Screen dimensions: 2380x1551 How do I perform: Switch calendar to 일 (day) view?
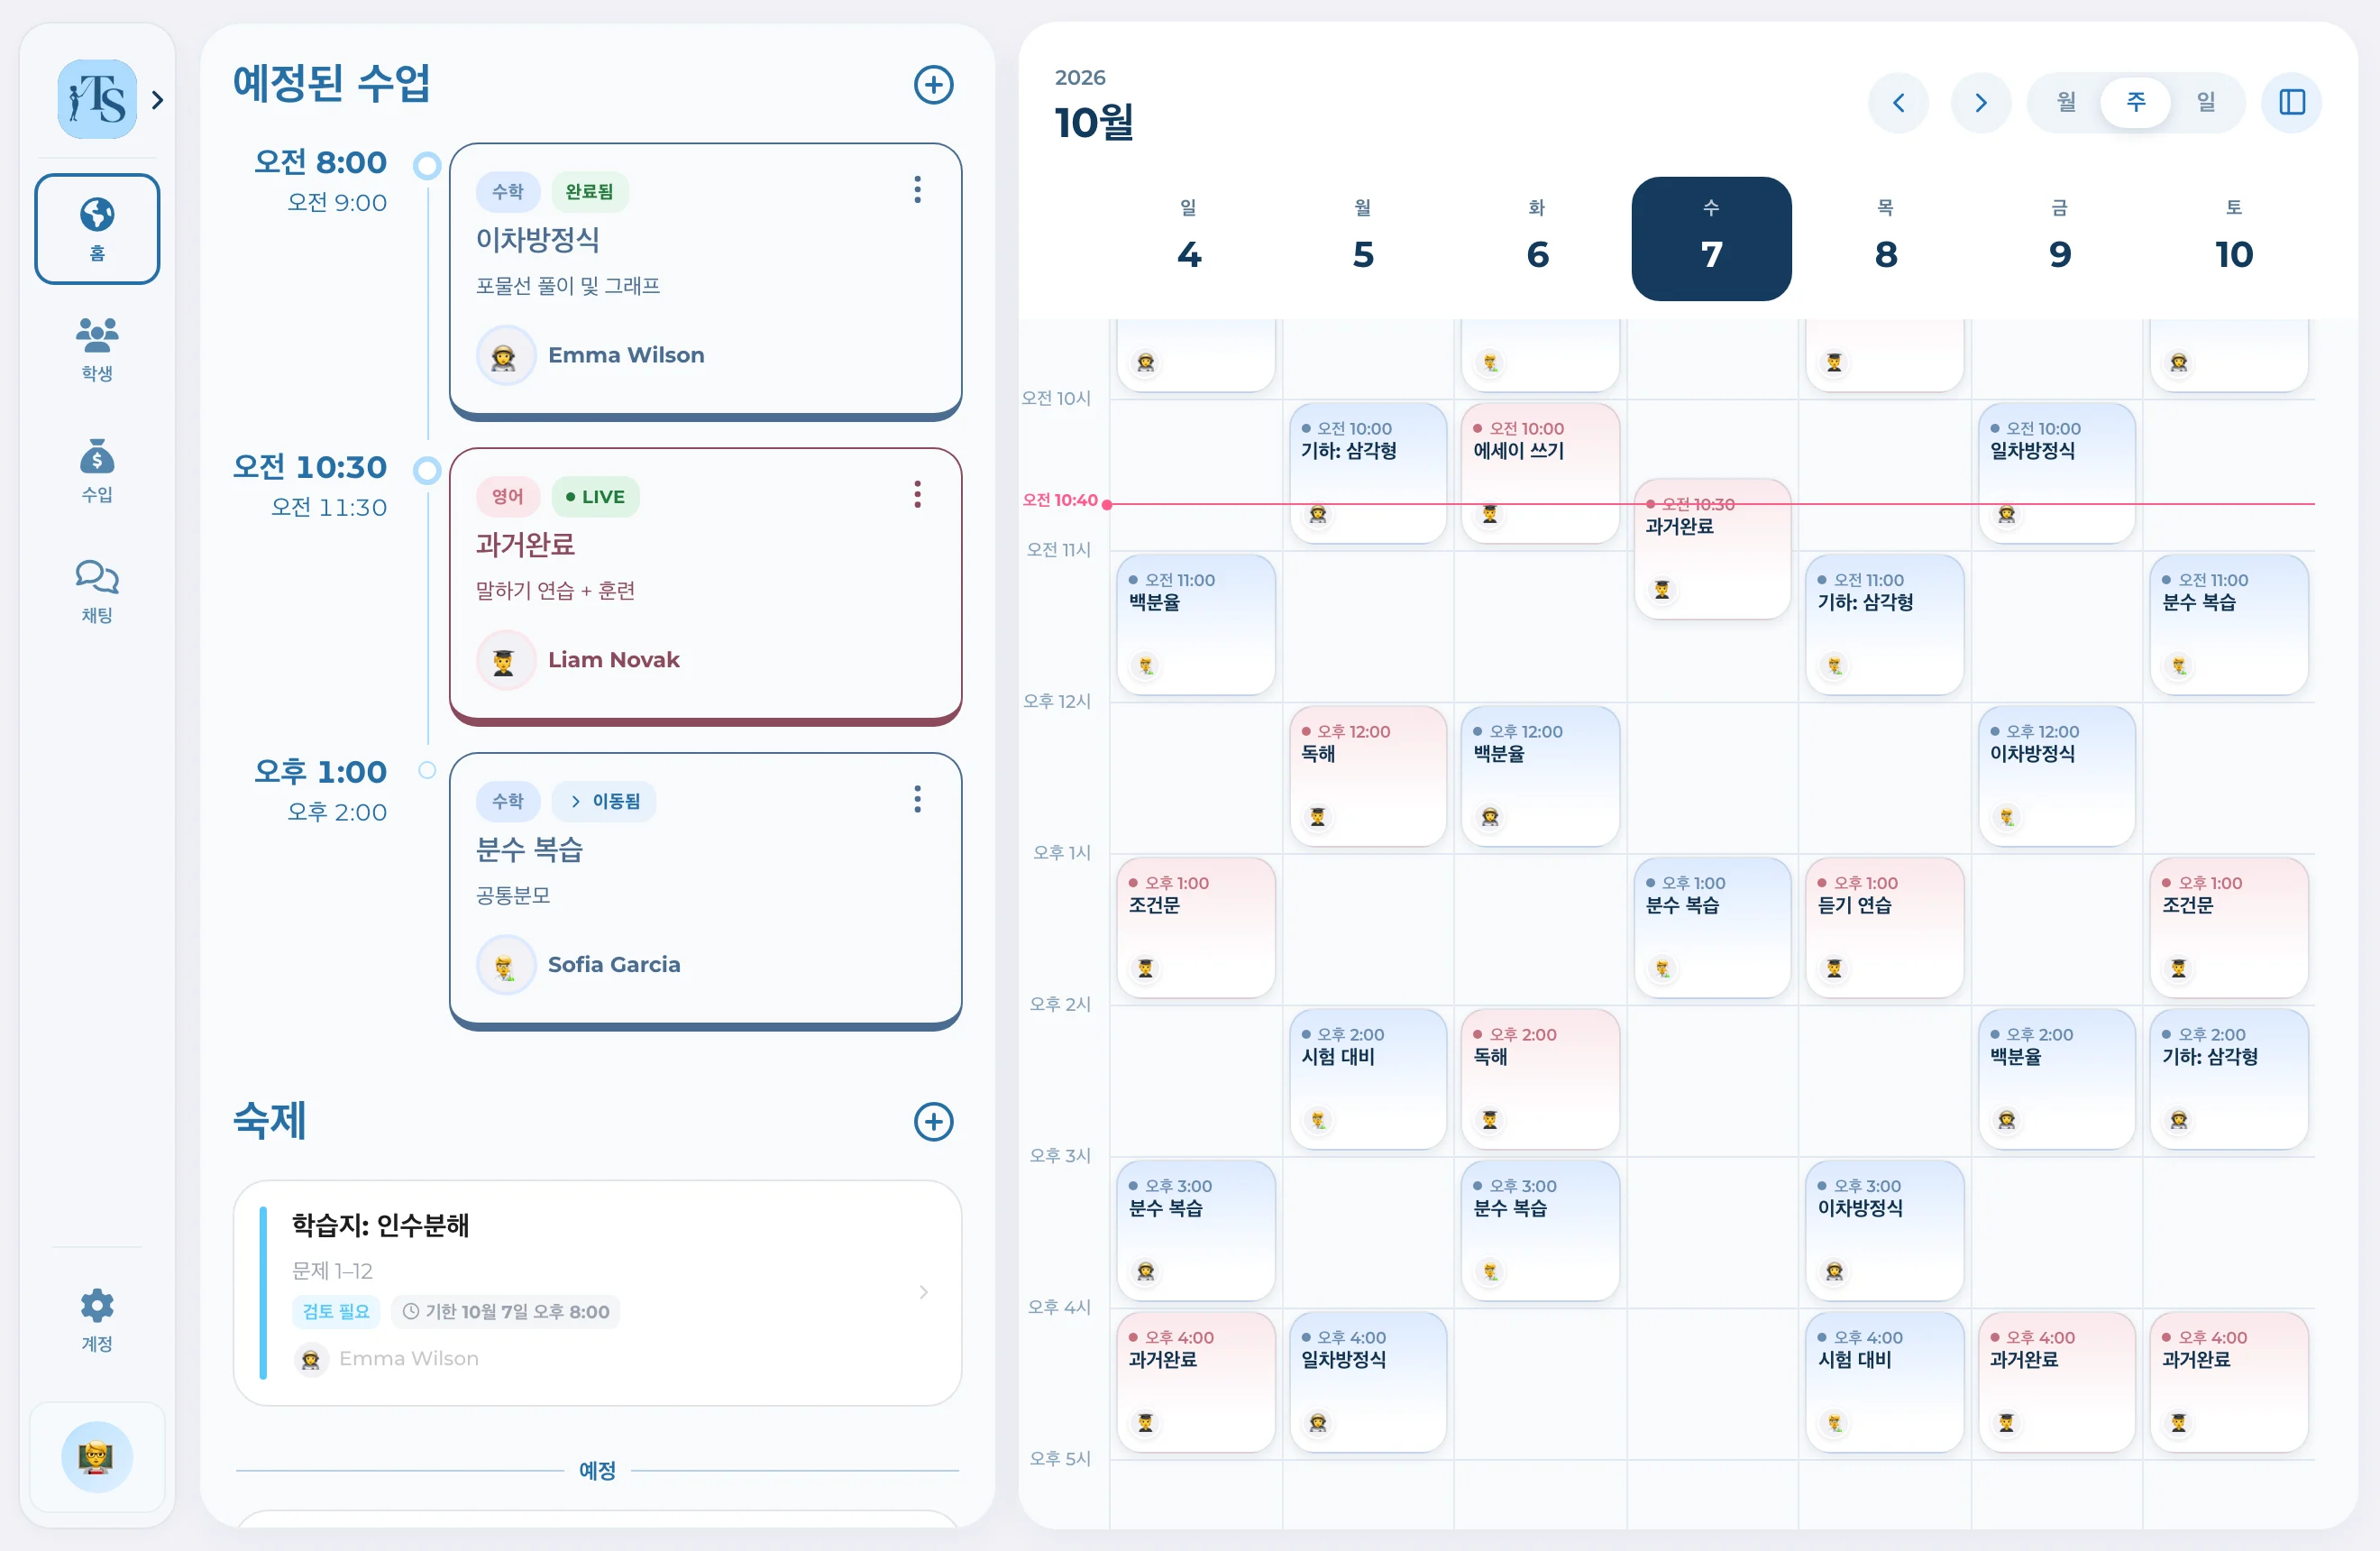coord(2205,102)
